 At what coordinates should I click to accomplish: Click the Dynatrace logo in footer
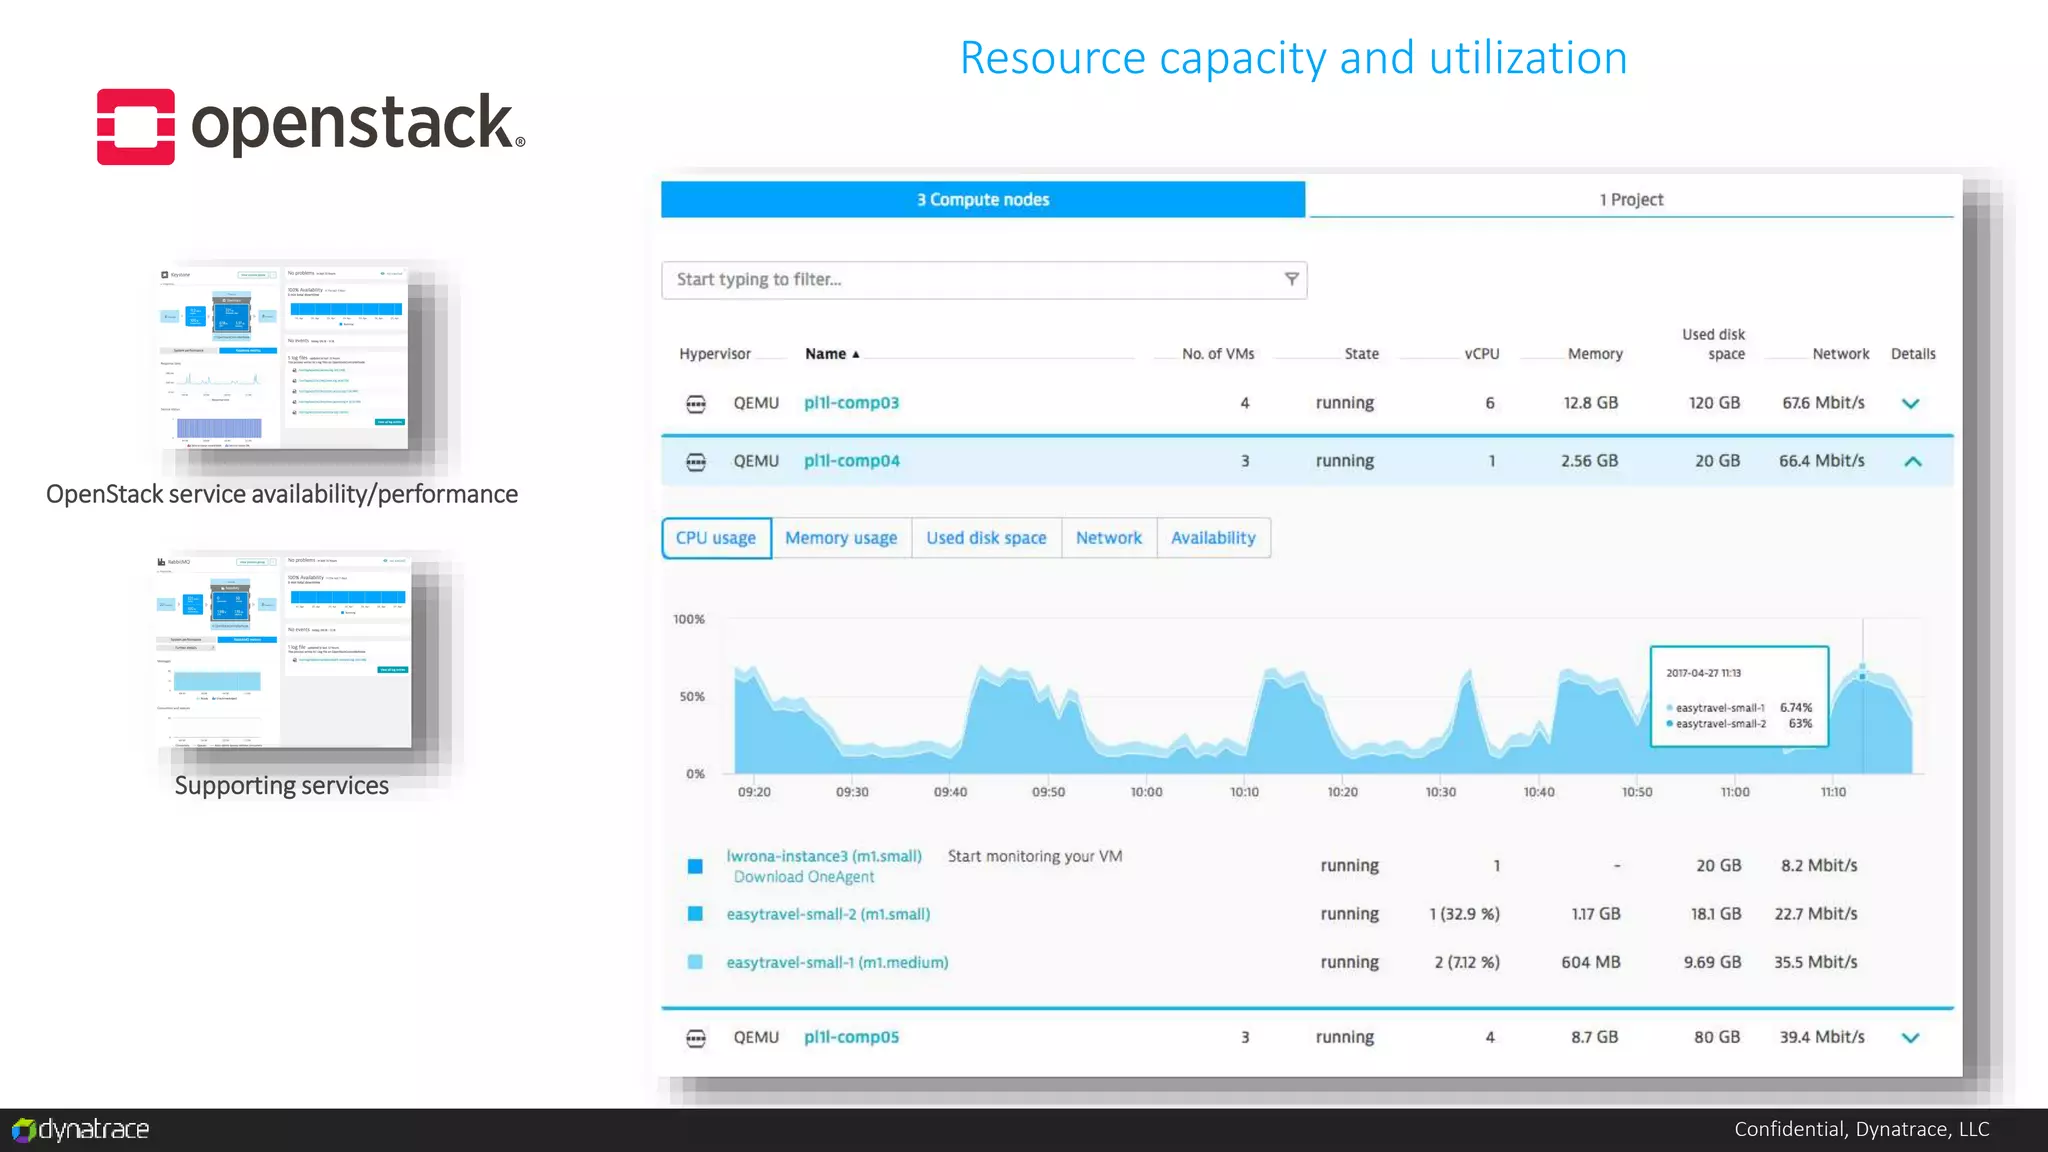80,1130
